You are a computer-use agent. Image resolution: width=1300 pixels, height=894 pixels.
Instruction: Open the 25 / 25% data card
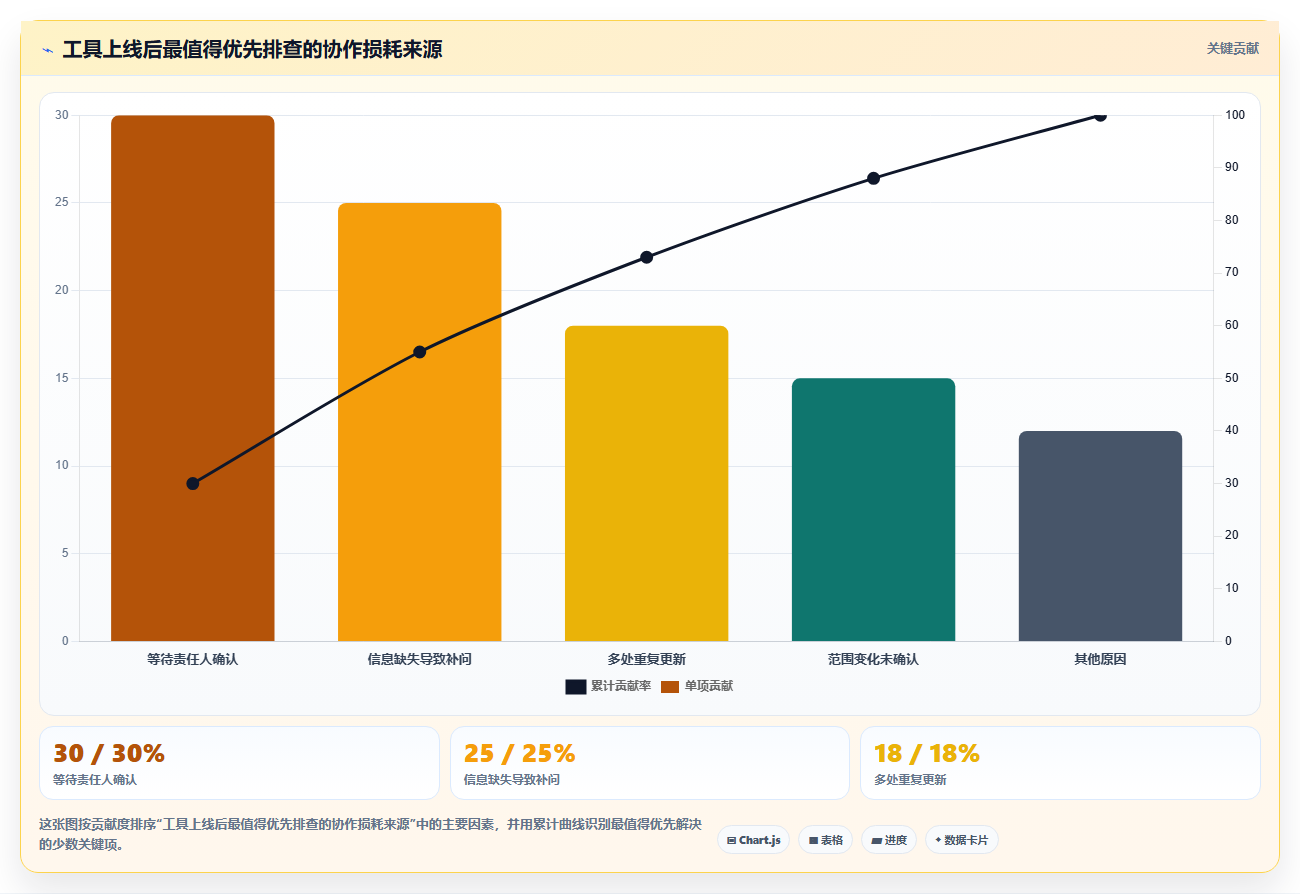[x=650, y=763]
